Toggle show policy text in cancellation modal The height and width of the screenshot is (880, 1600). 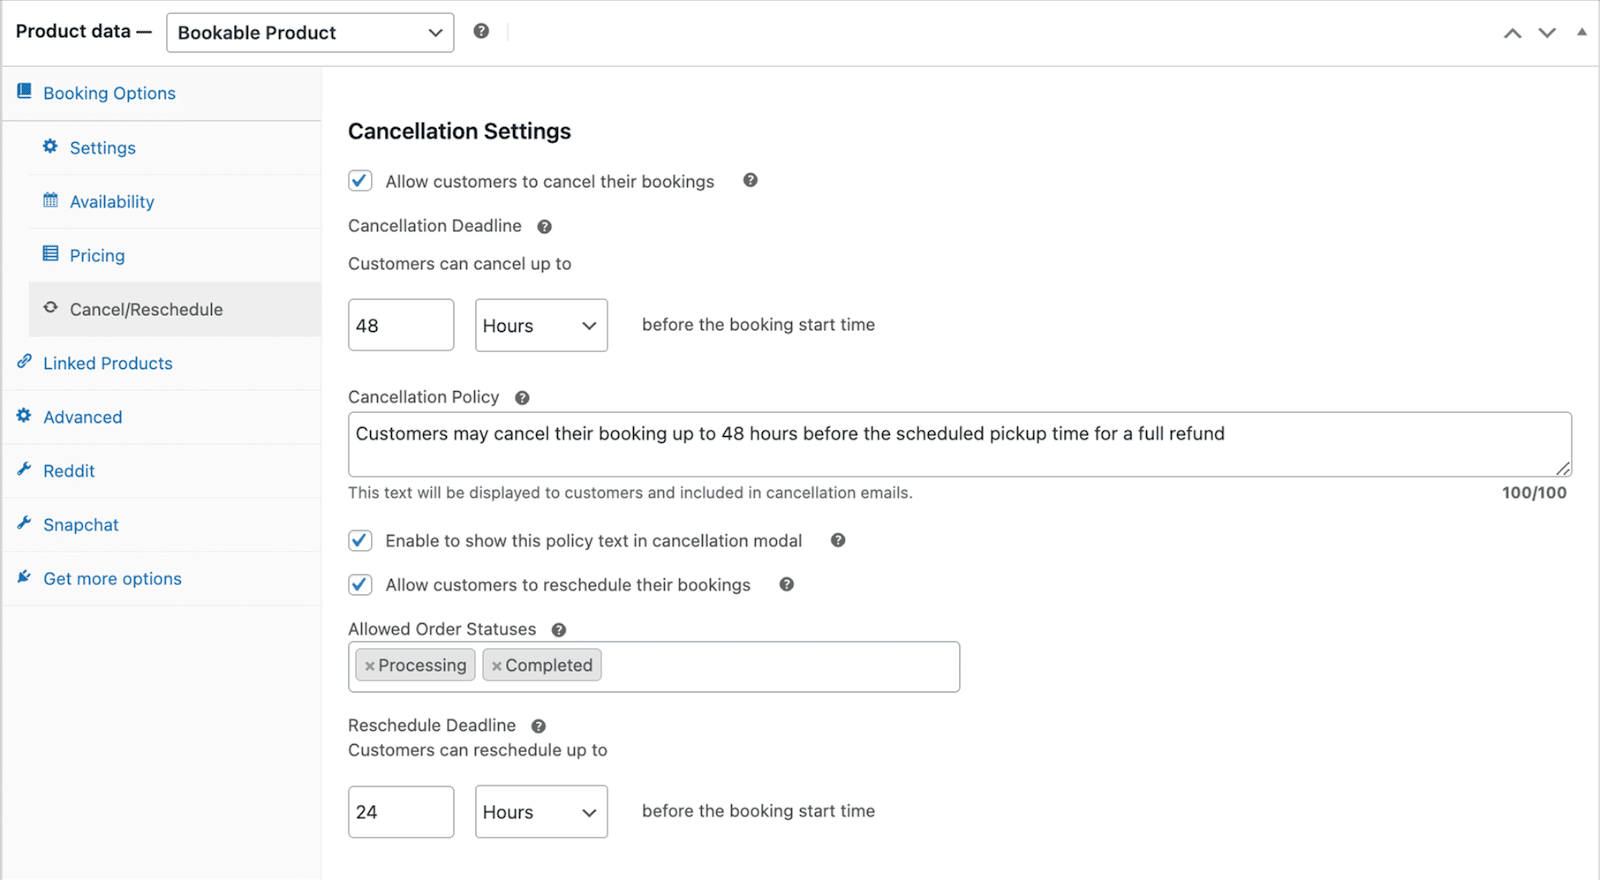360,541
